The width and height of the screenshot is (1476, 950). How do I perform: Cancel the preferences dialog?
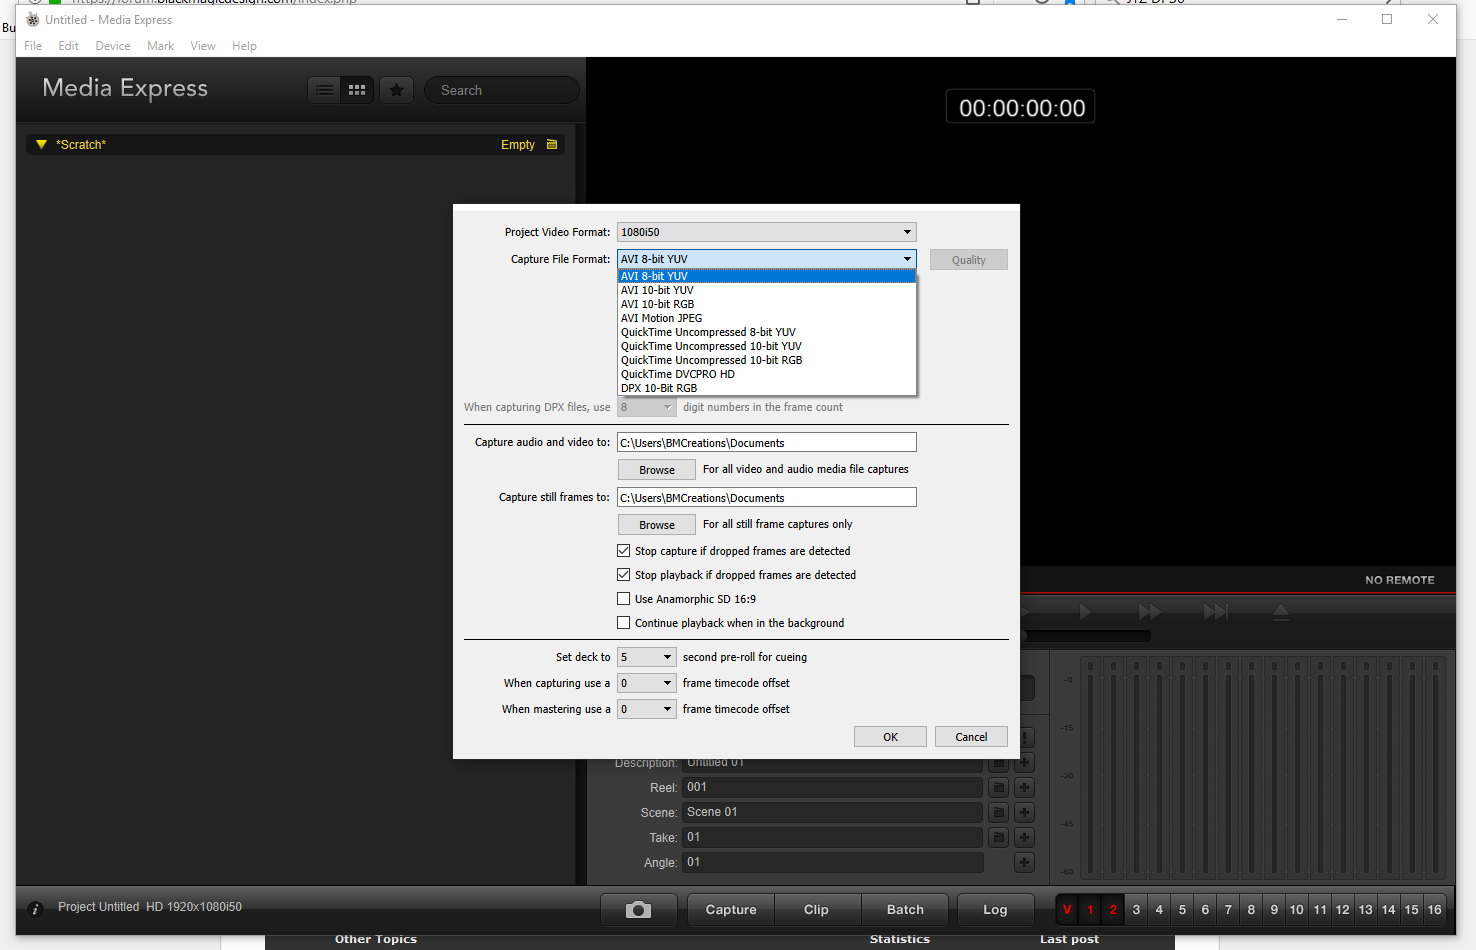point(971,737)
